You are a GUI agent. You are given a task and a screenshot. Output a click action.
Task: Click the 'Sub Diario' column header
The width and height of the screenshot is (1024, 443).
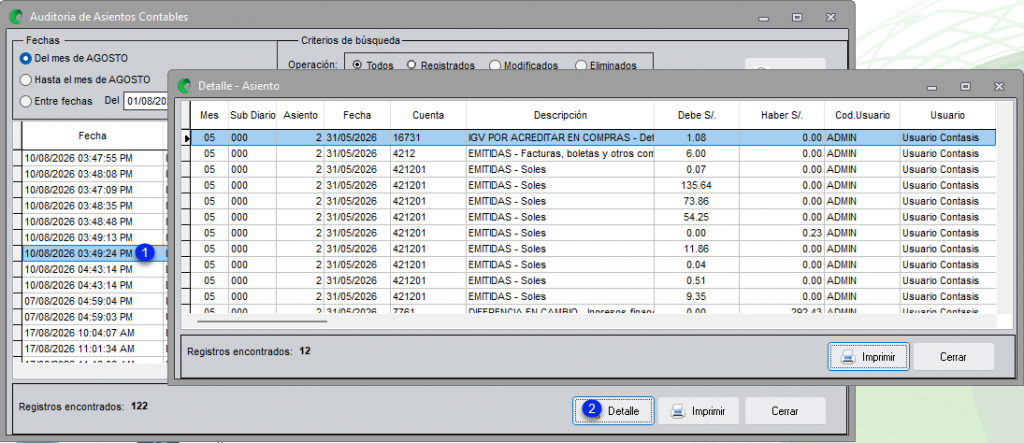click(253, 115)
